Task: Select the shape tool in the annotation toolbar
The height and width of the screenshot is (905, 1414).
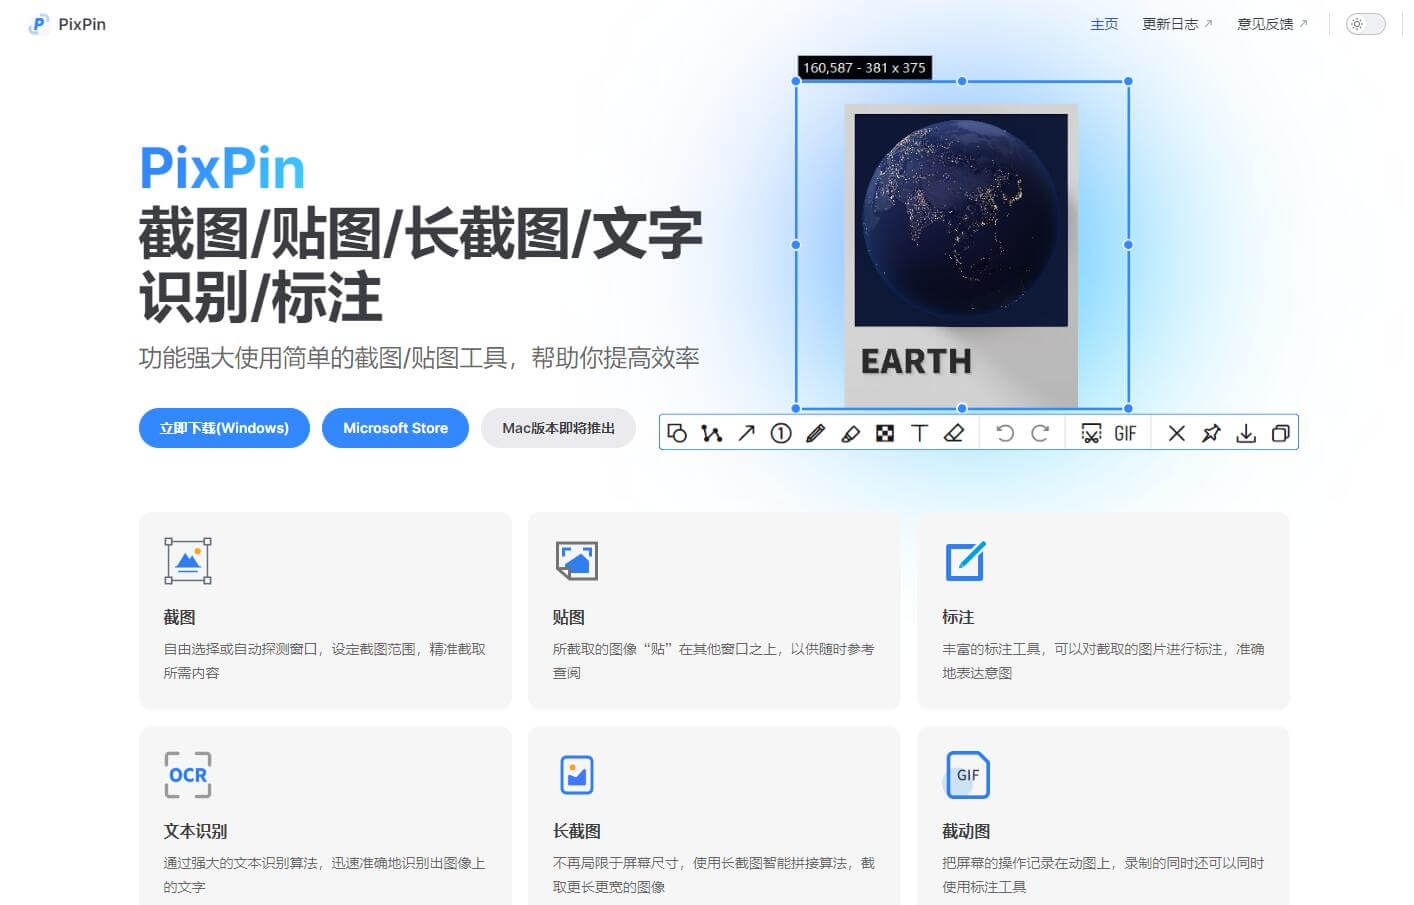Action: [x=678, y=432]
